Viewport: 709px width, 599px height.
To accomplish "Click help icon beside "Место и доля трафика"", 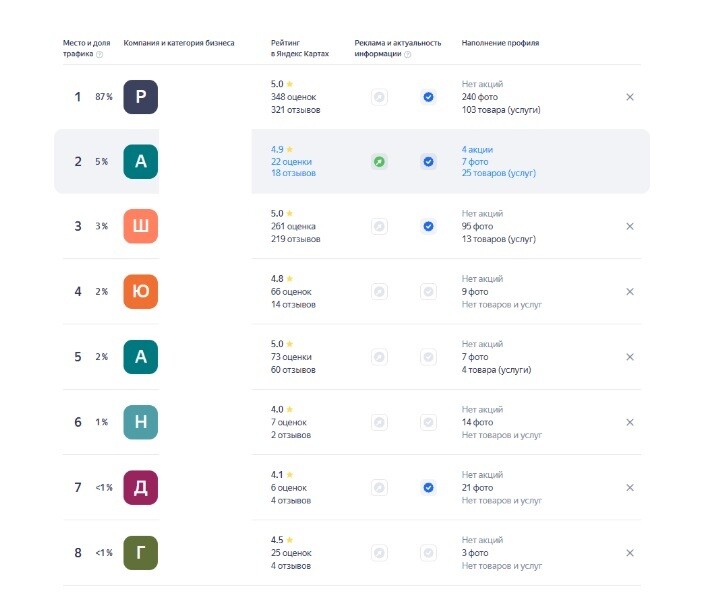I will pyautogui.click(x=100, y=54).
